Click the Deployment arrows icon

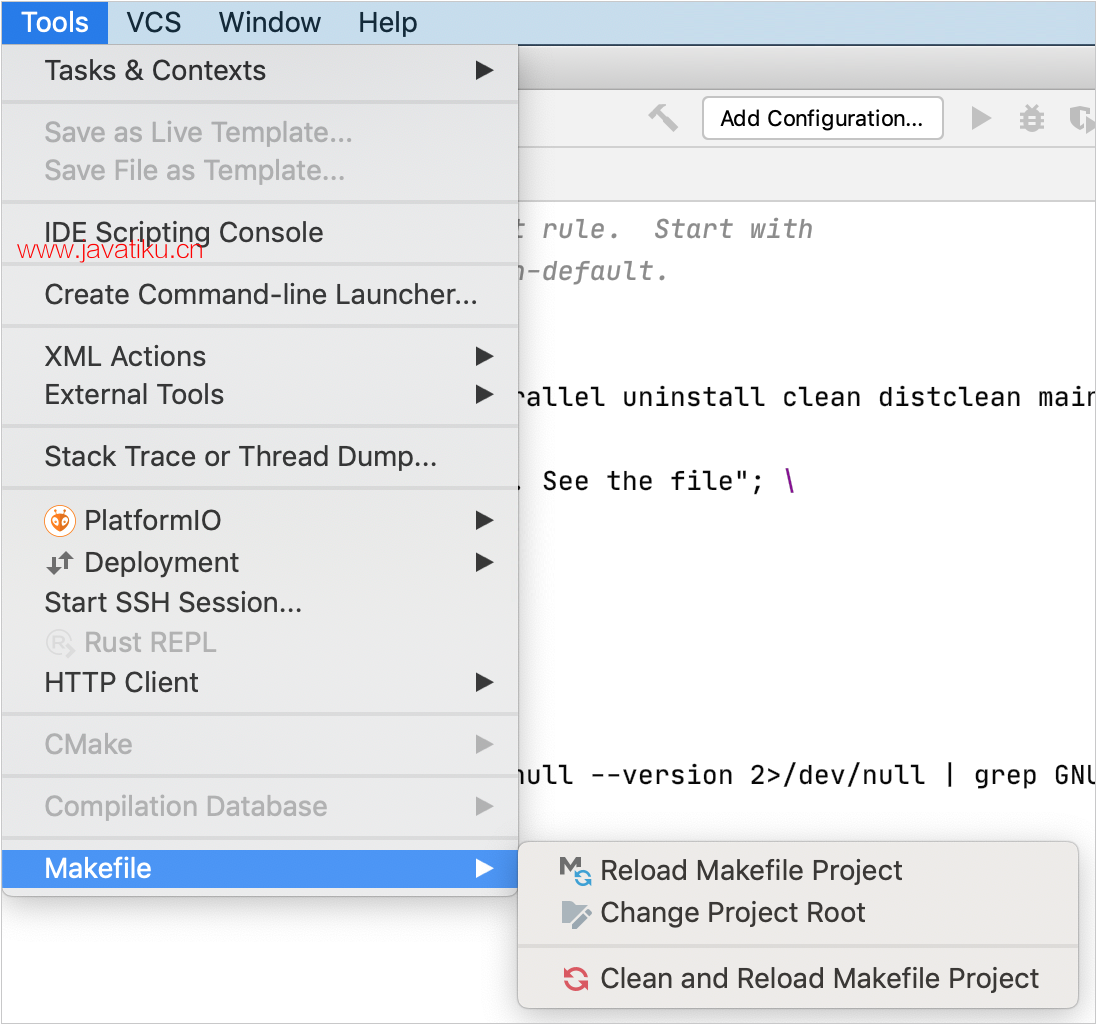click(x=60, y=563)
